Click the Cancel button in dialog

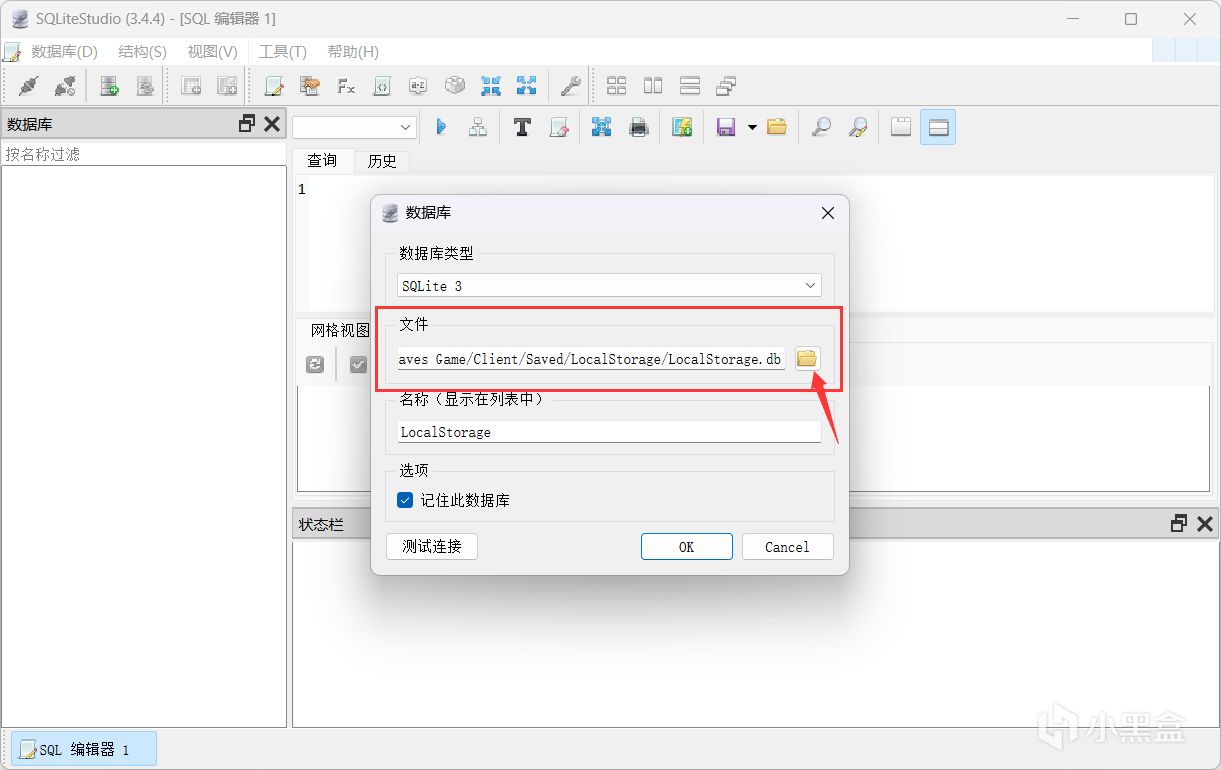(787, 546)
